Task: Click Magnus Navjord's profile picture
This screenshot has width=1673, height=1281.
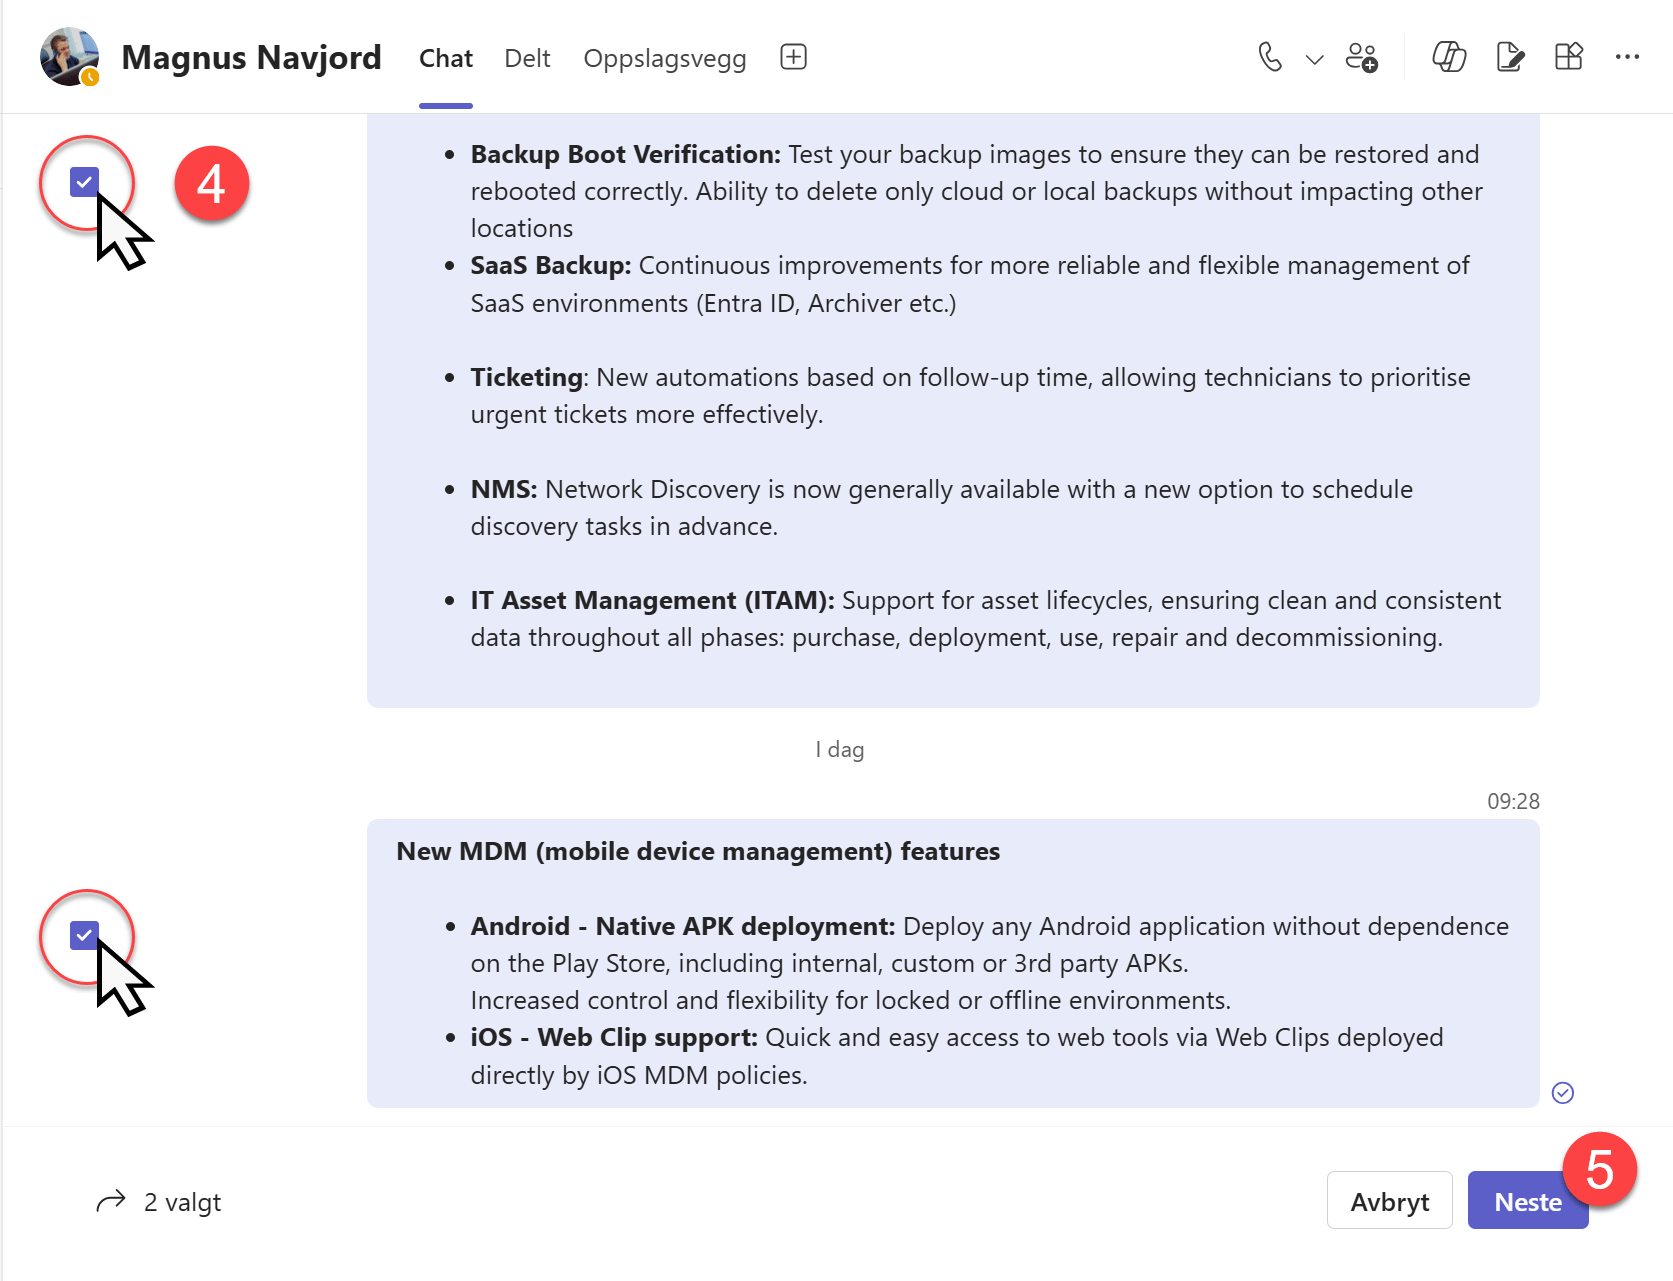Action: (x=69, y=56)
